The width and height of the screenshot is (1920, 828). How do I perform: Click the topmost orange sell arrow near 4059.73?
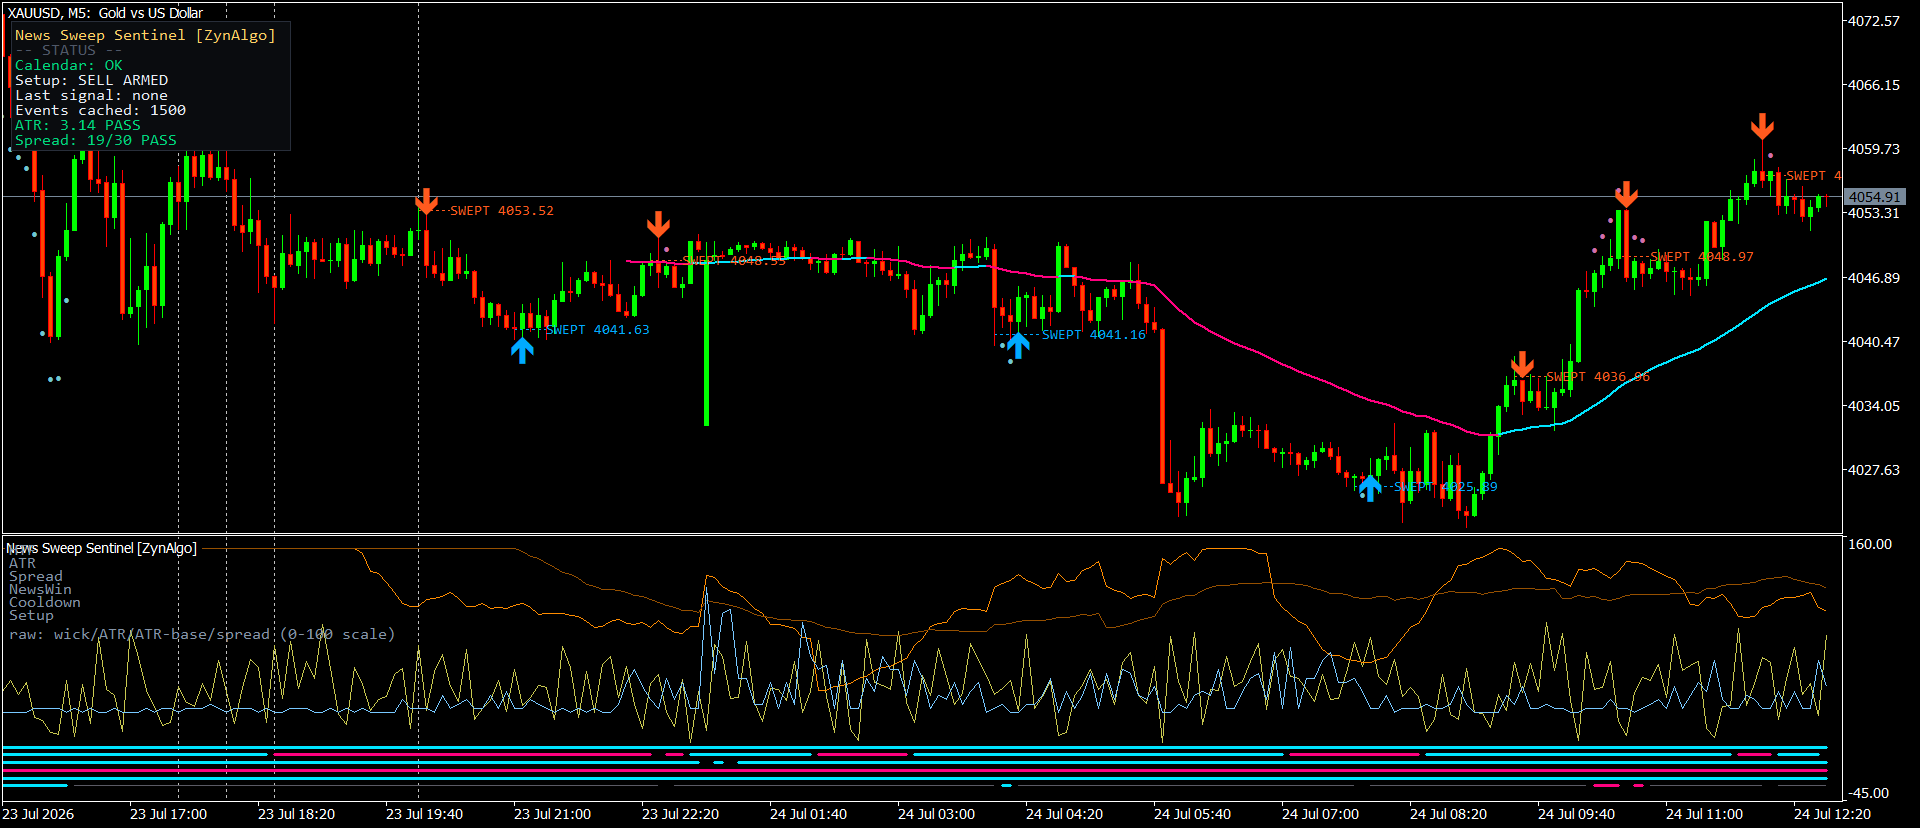(x=1762, y=126)
